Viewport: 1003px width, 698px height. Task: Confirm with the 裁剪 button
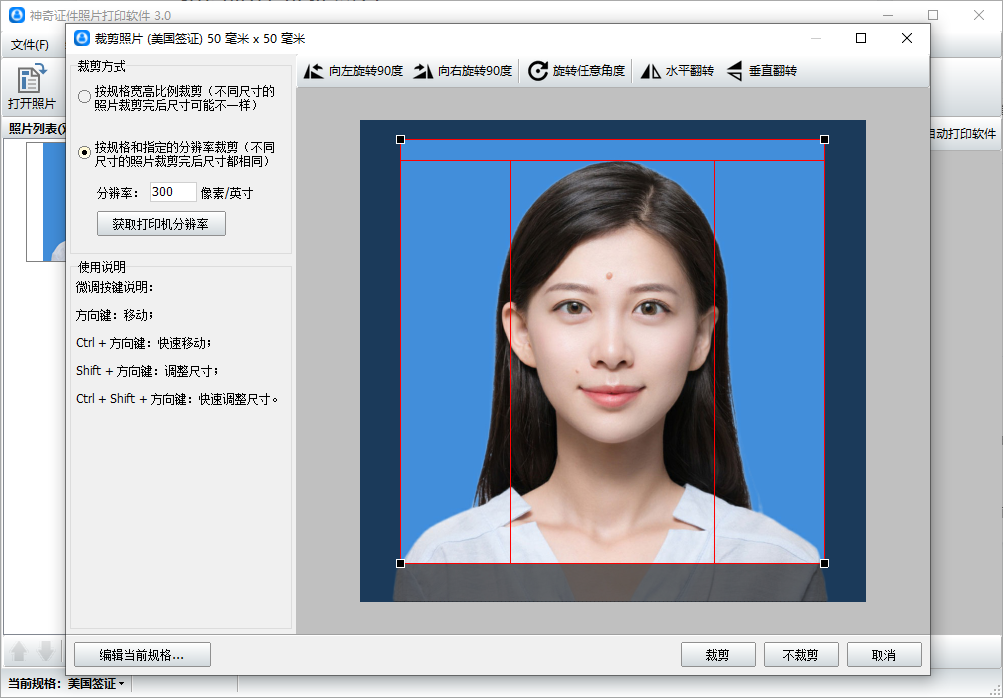(717, 655)
